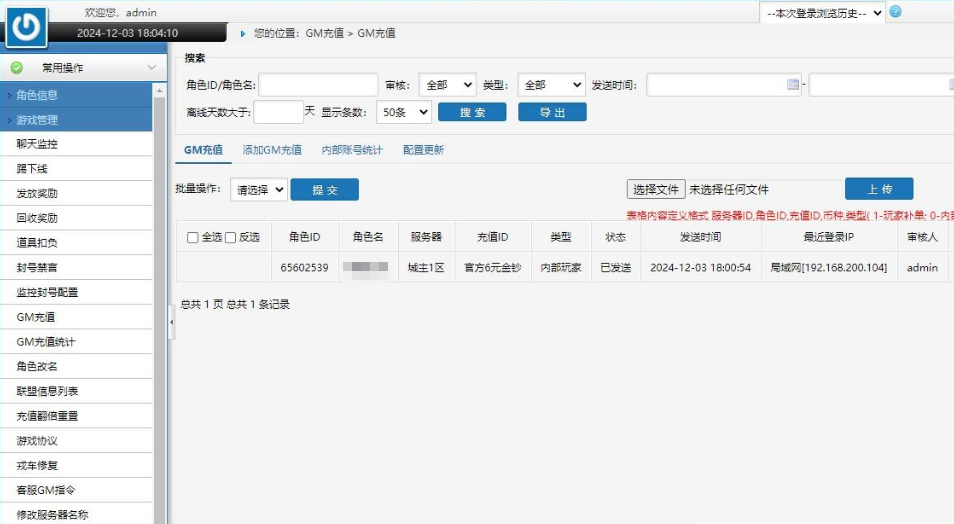954x524 pixels.
Task: Open the 本次登录浏览历史 dropdown
Action: pos(823,13)
